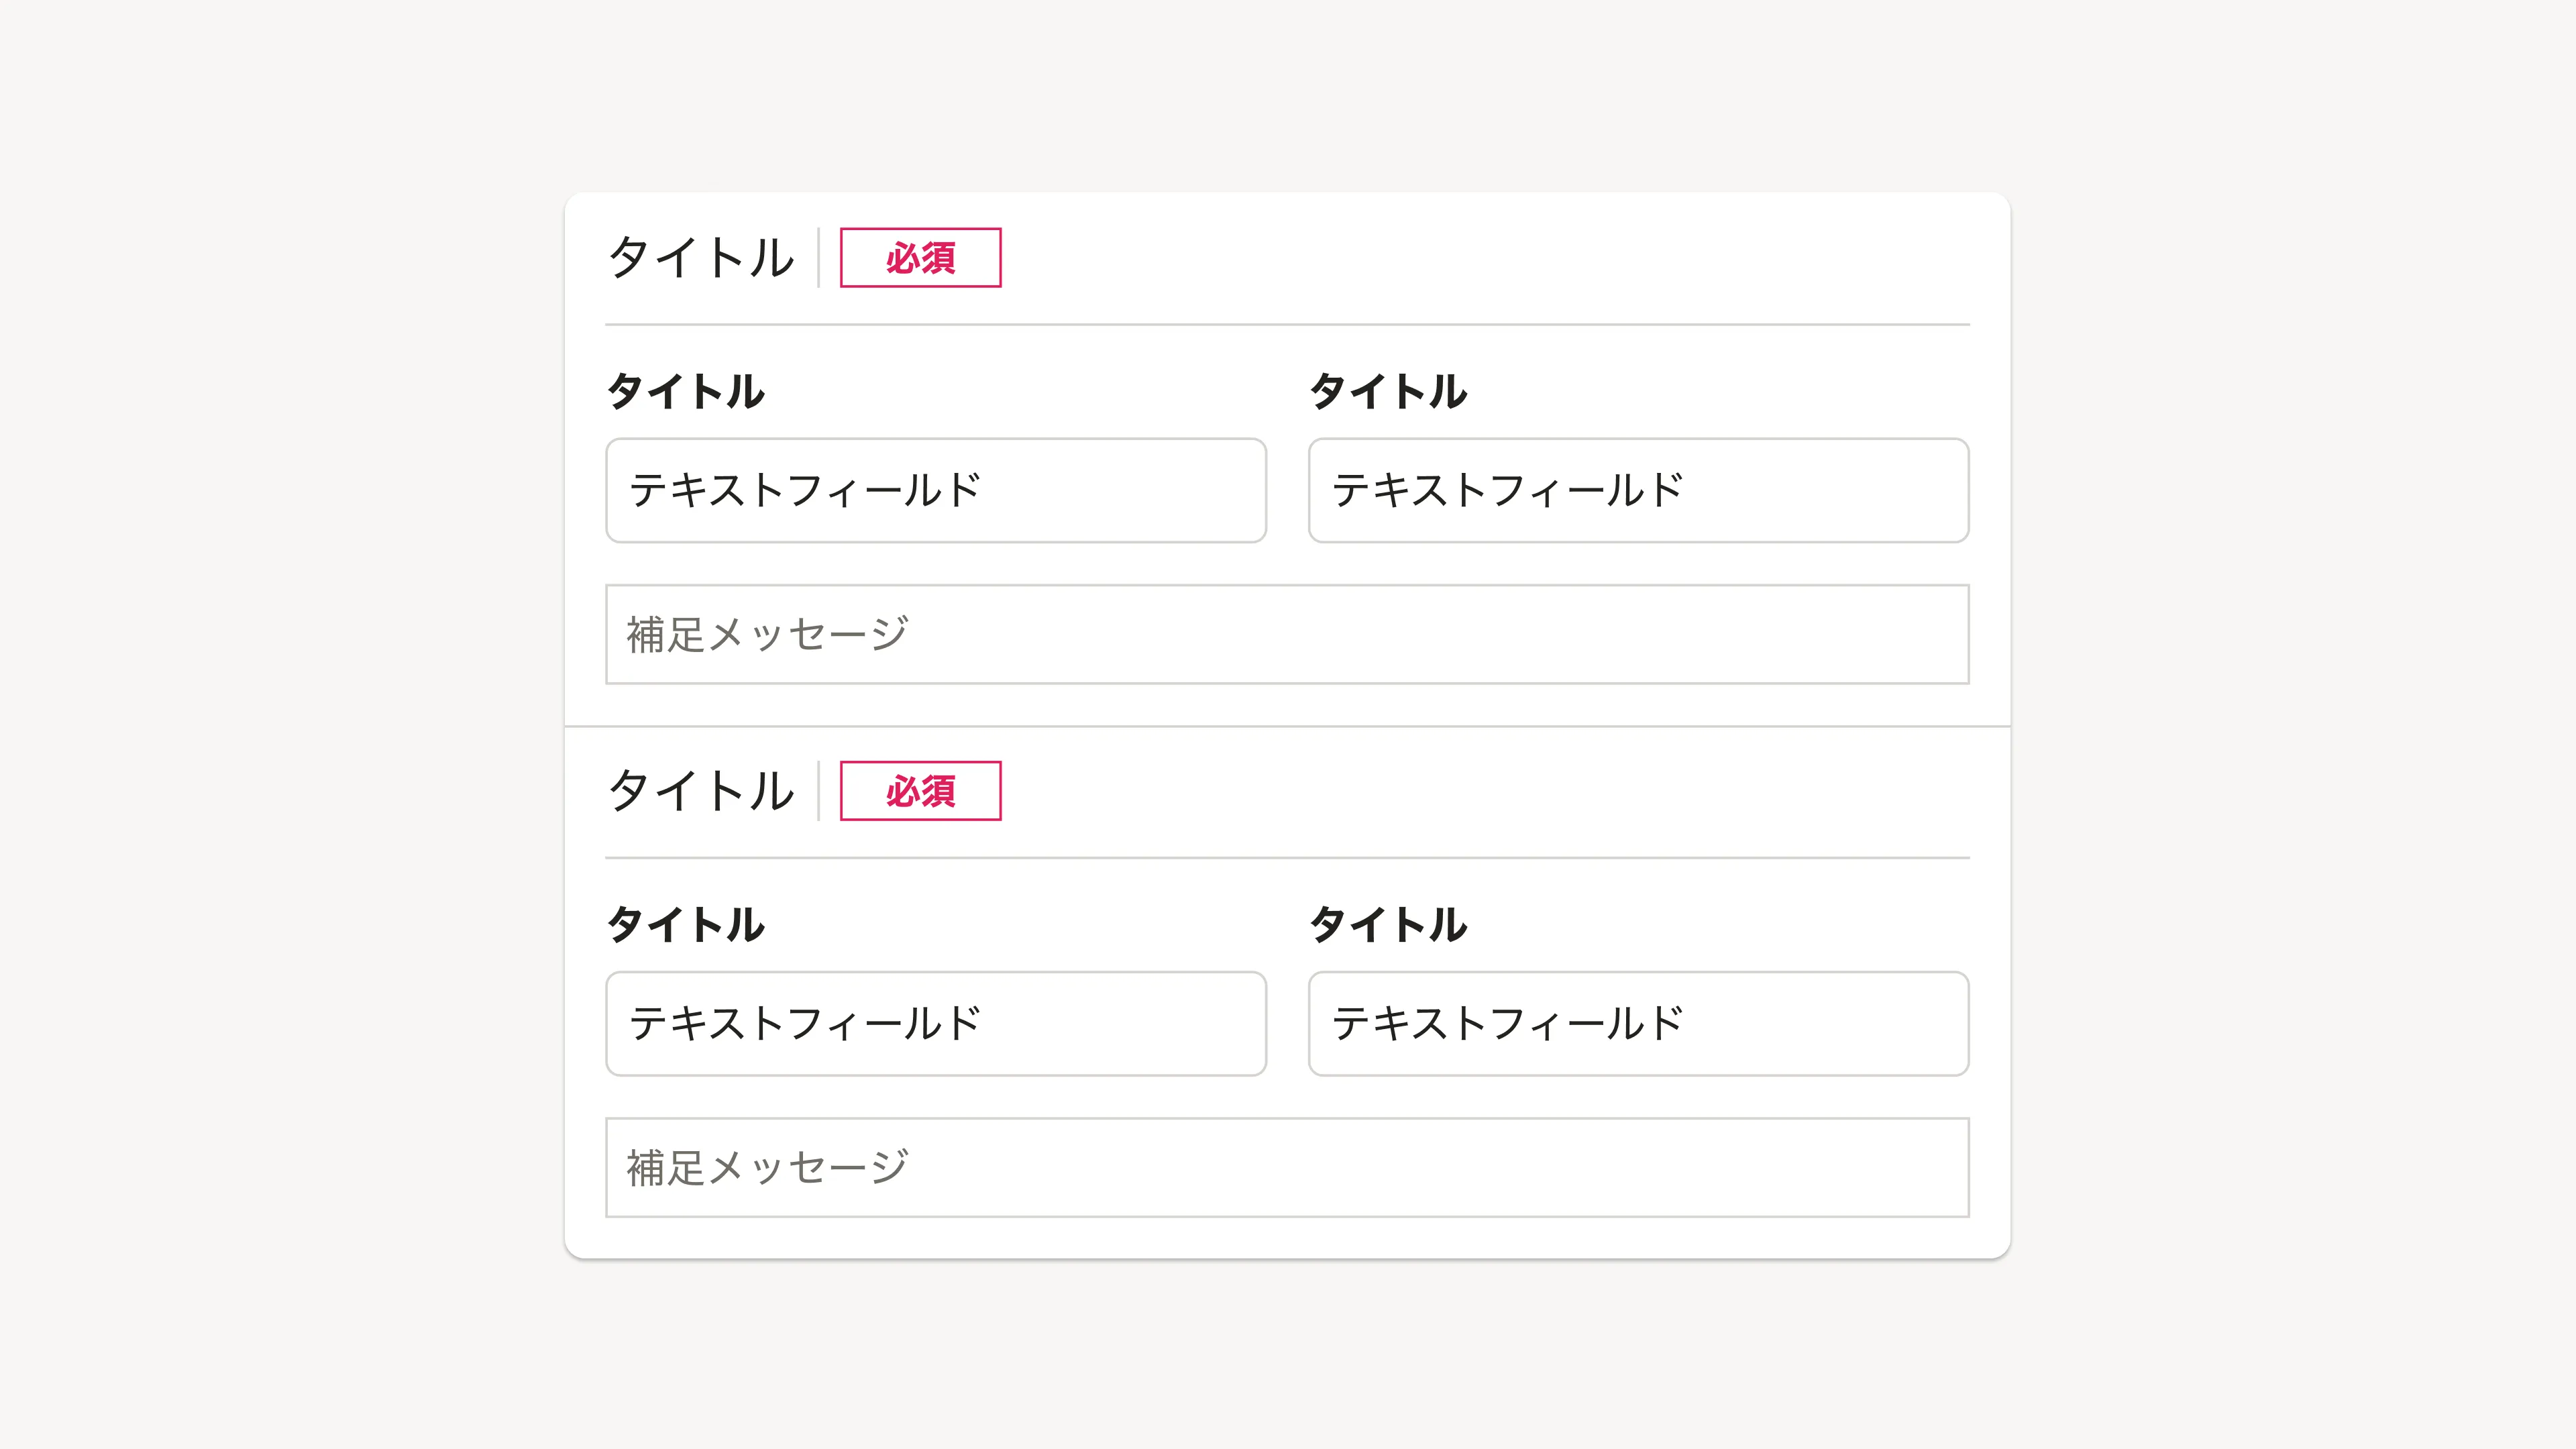
Task: Click the 必須 badge in the upper section
Action: (920, 258)
